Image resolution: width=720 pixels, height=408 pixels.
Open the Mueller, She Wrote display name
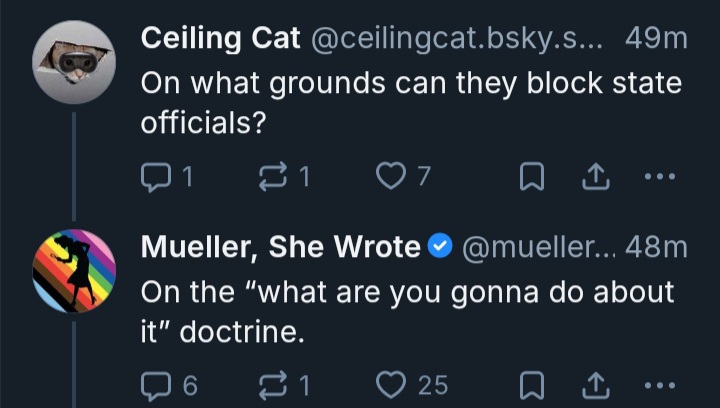[280, 246]
